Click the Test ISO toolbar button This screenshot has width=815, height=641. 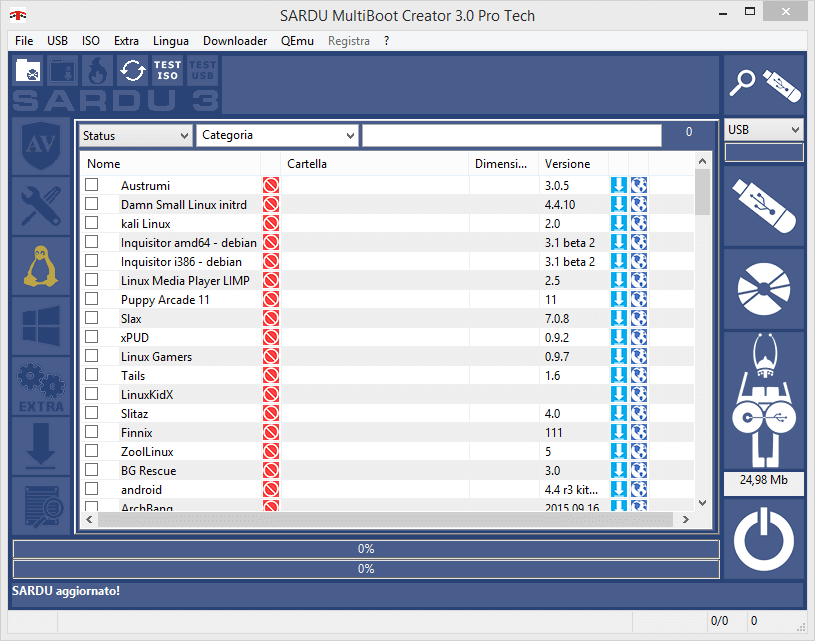pyautogui.click(x=167, y=70)
